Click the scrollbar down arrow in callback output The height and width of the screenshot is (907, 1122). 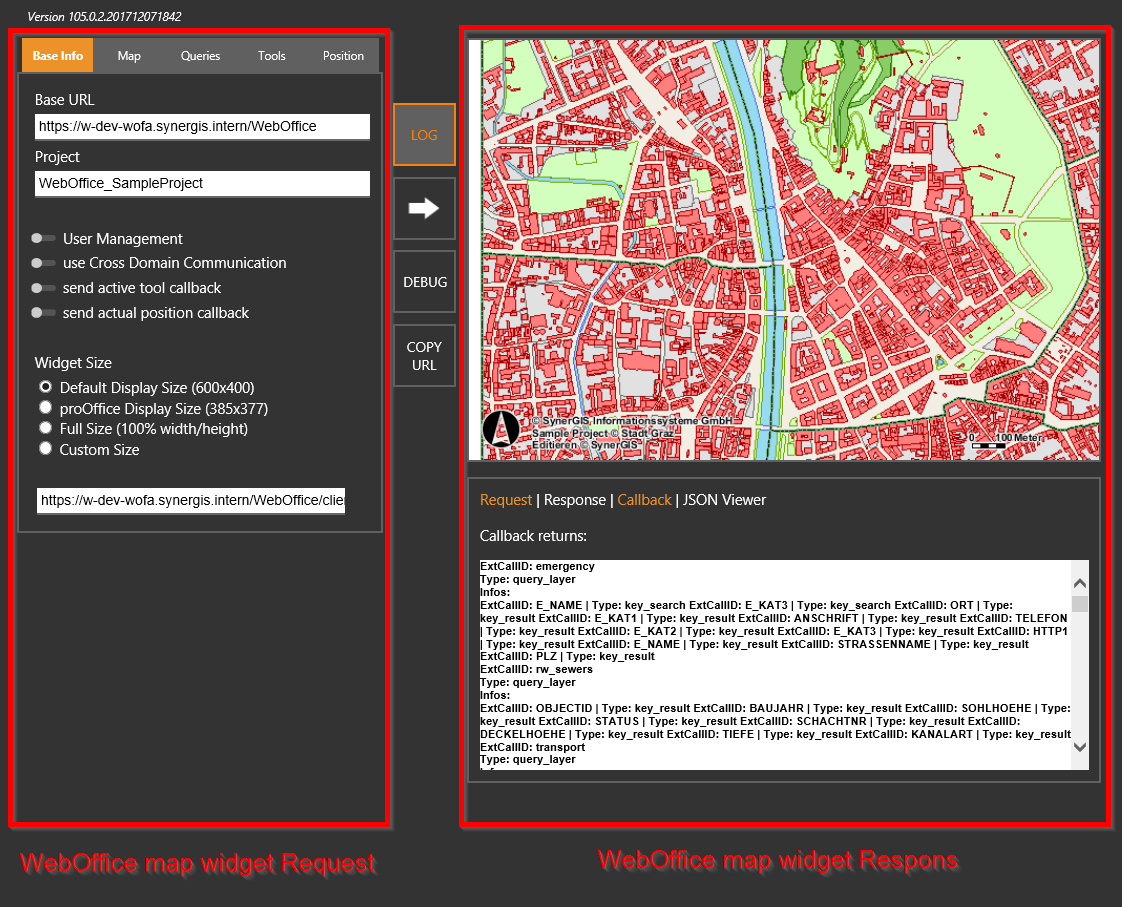[x=1079, y=746]
